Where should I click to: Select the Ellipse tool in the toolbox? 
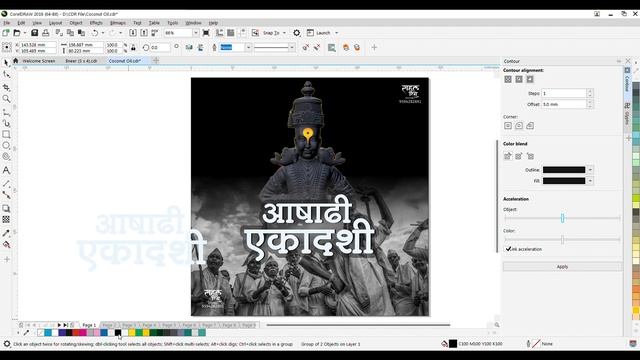click(6, 145)
